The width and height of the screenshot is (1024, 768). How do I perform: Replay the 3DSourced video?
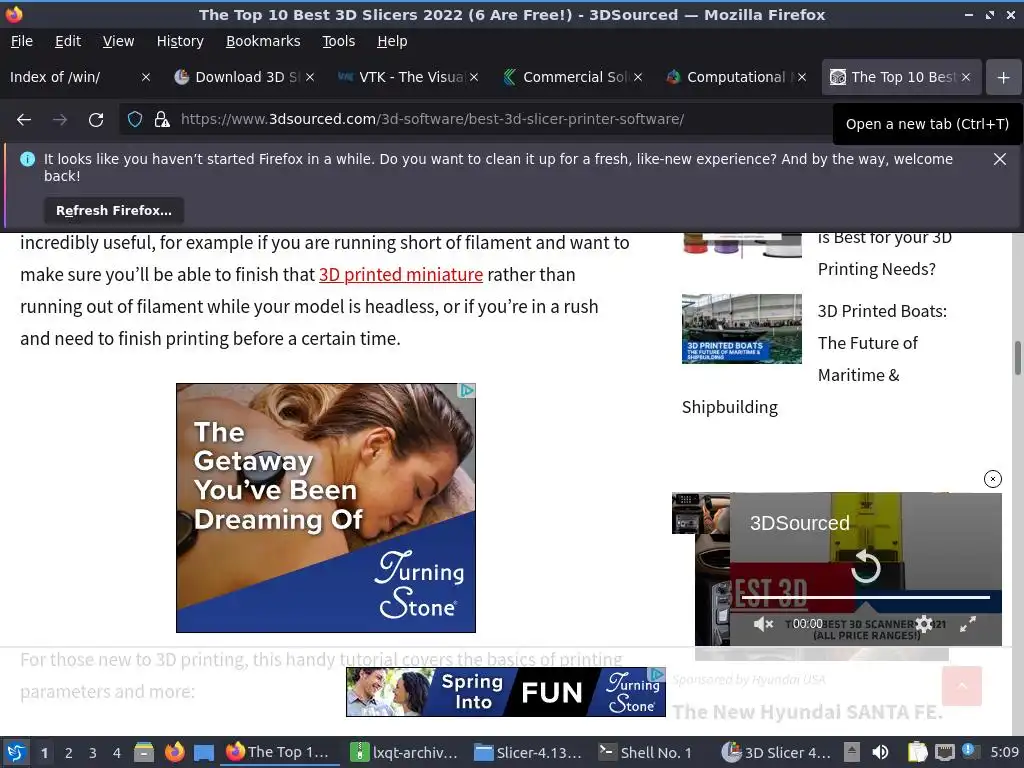(866, 566)
